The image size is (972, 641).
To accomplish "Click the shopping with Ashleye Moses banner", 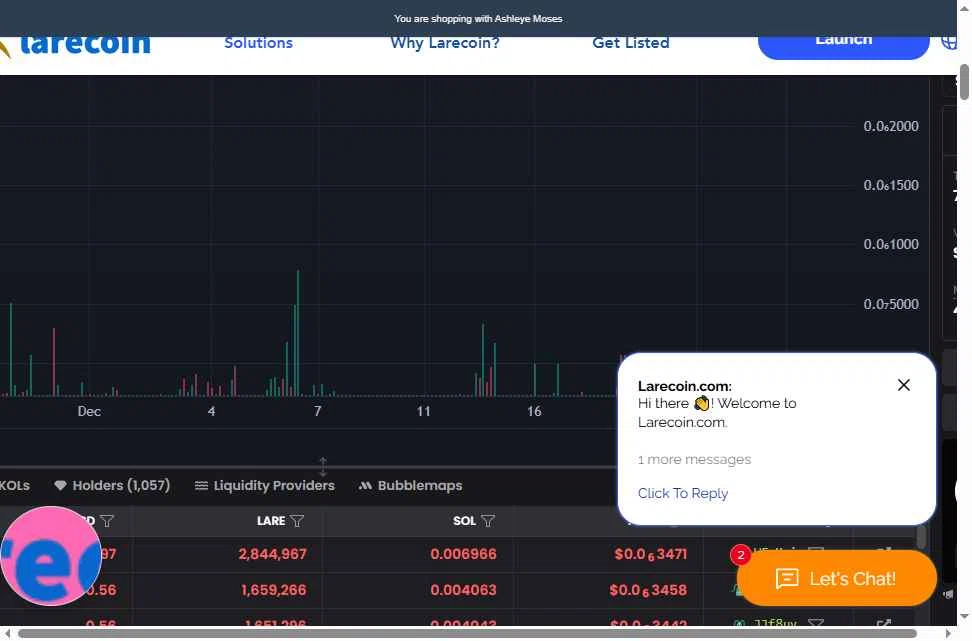I will [478, 19].
